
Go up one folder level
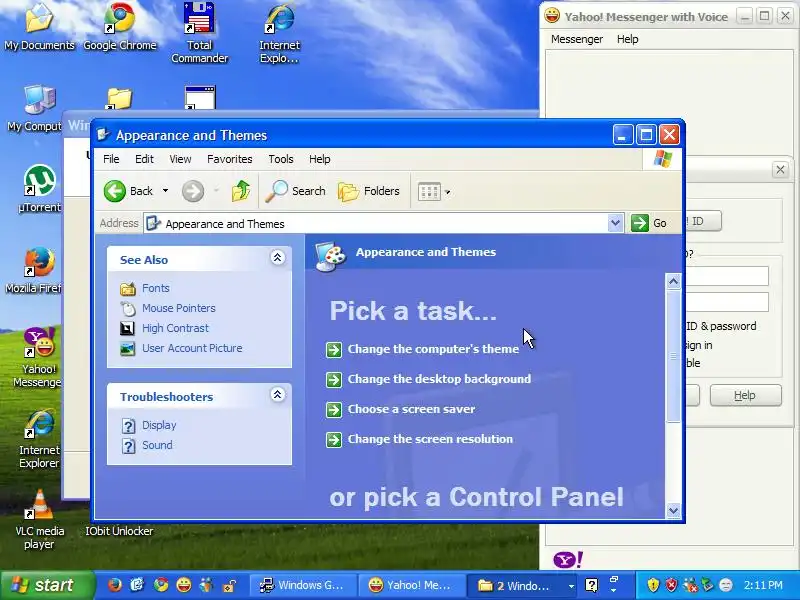(241, 191)
